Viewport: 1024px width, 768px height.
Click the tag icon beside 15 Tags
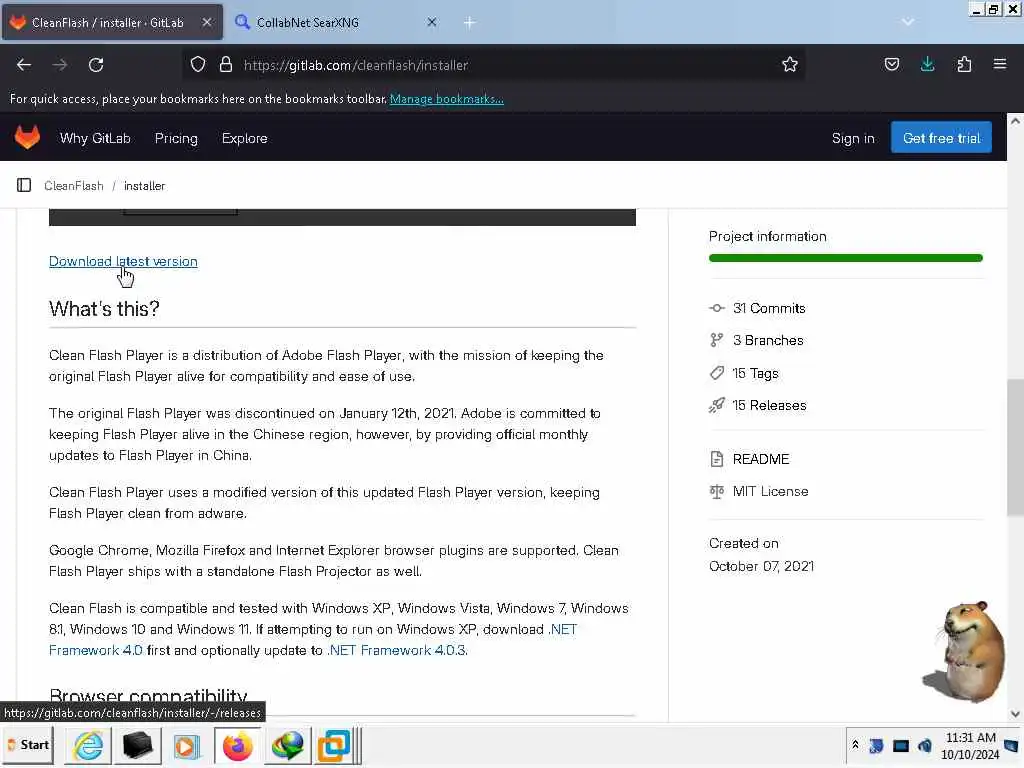coord(716,373)
